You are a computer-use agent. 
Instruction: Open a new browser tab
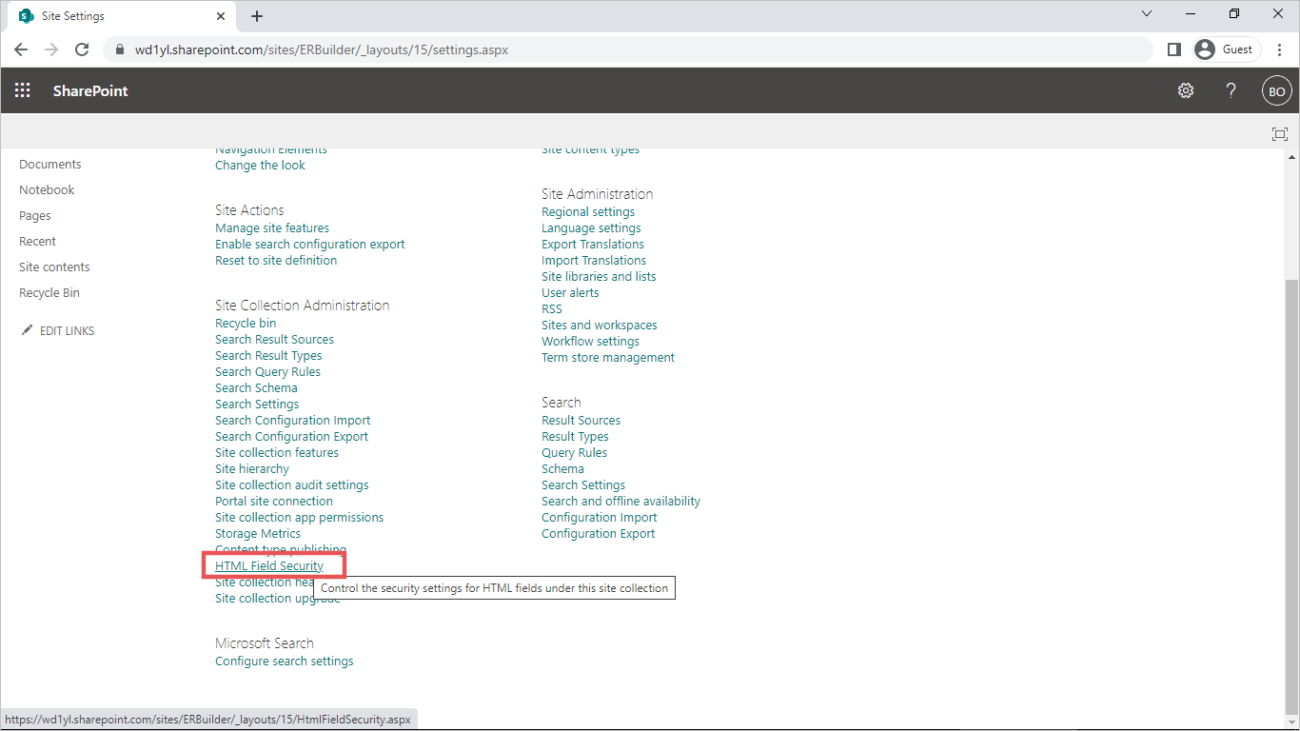click(x=257, y=15)
